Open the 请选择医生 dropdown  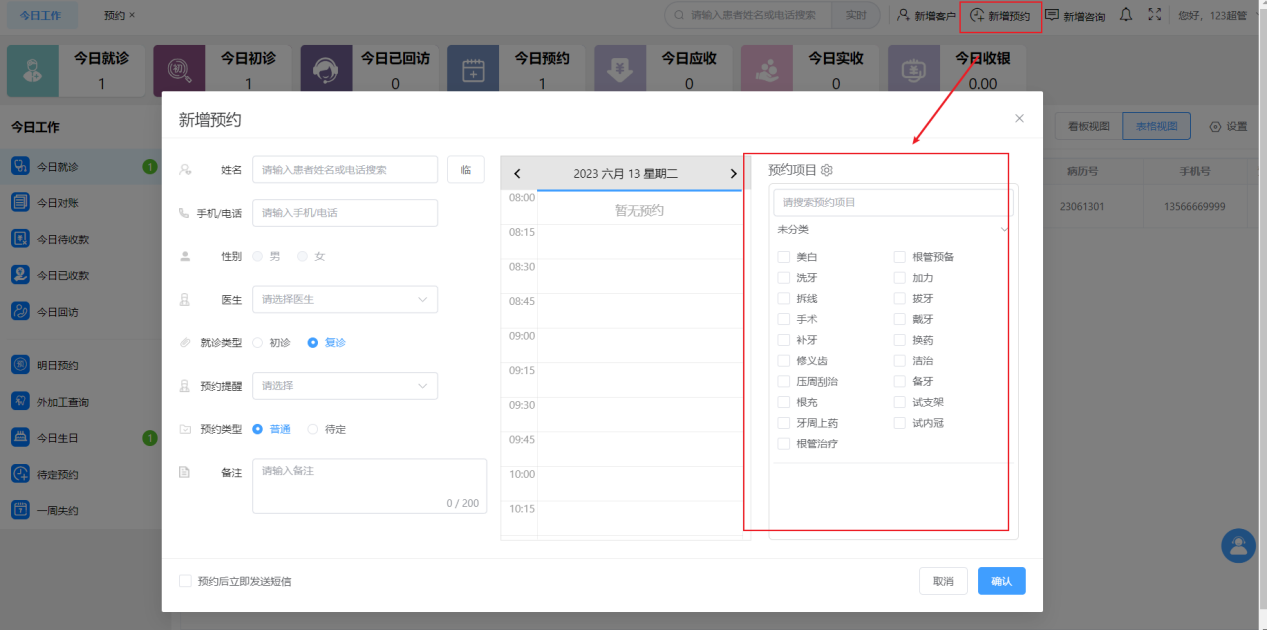click(x=345, y=299)
